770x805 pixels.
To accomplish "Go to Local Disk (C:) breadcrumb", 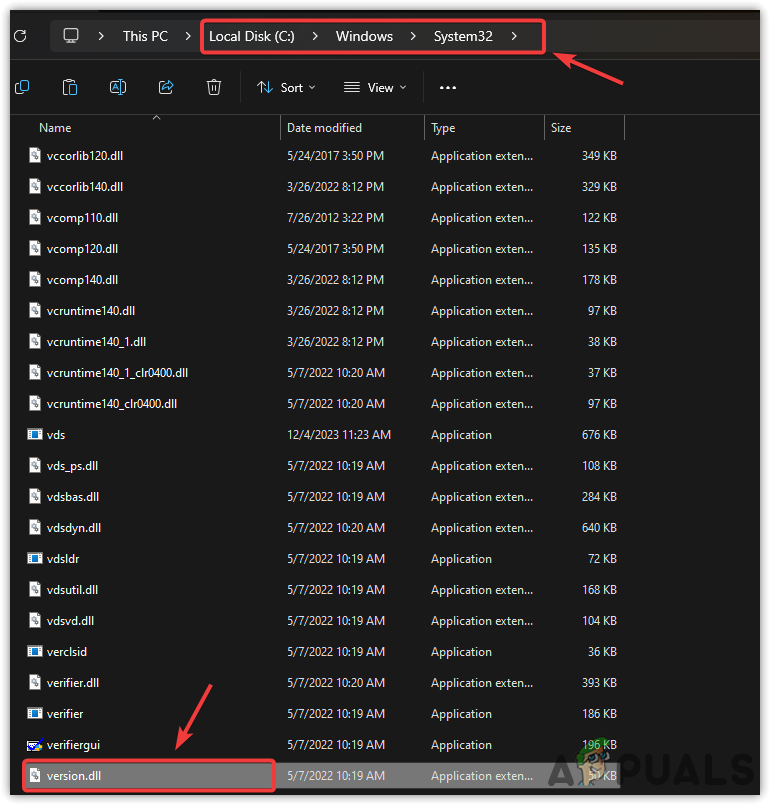I will click(x=250, y=36).
